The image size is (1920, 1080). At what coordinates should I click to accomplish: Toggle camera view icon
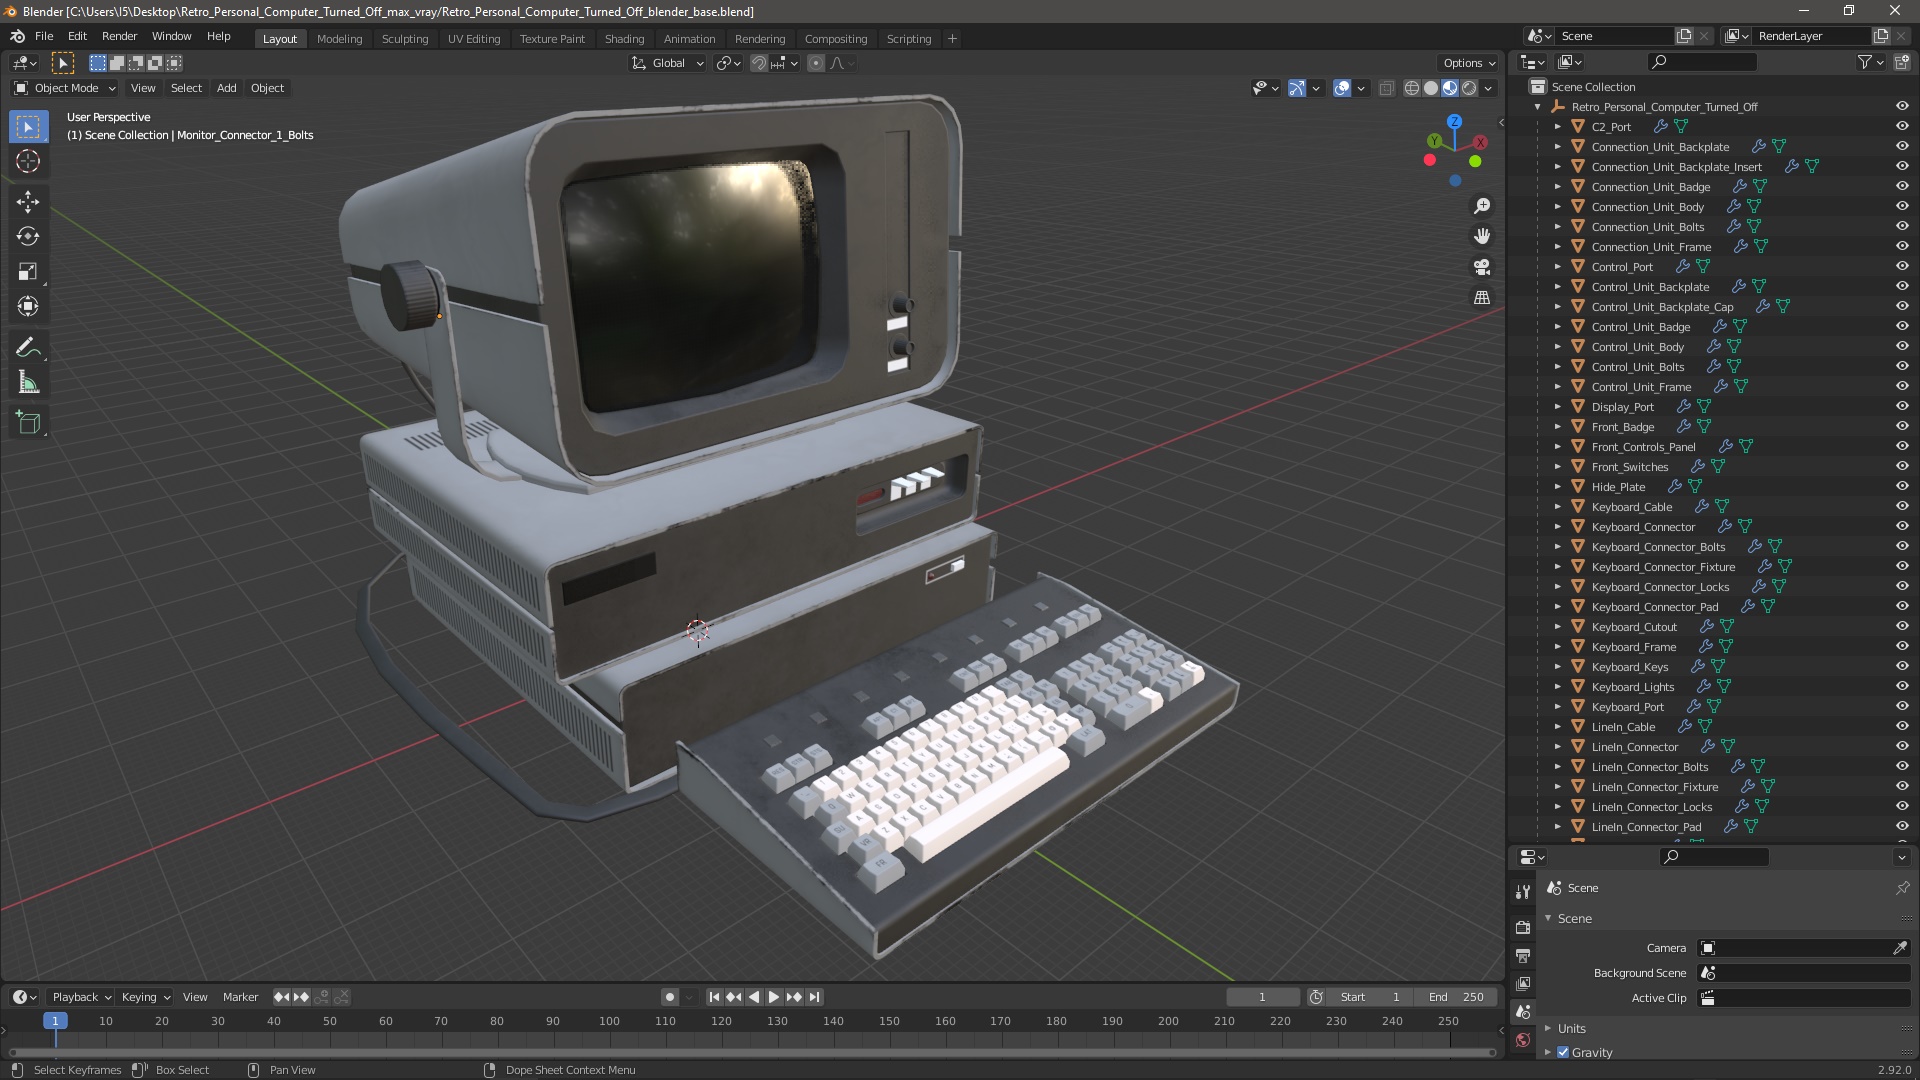pos(1482,267)
